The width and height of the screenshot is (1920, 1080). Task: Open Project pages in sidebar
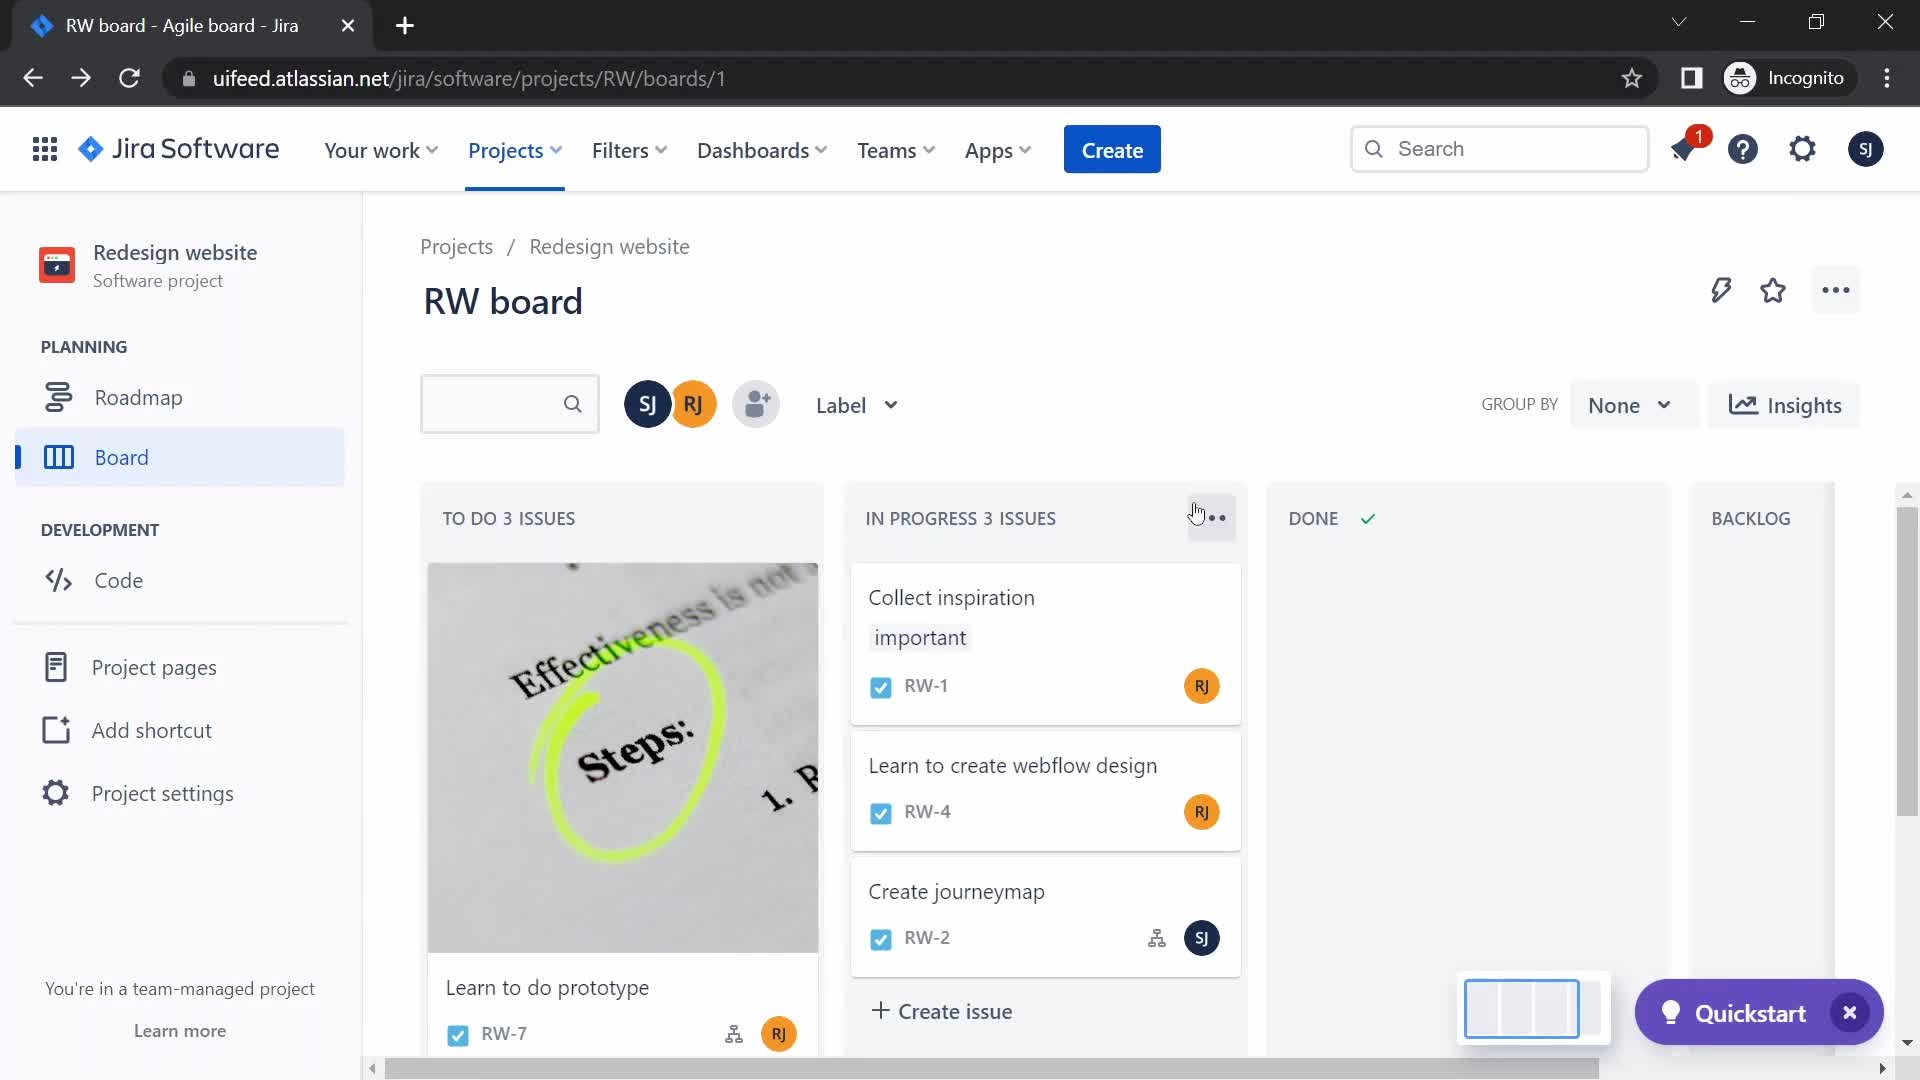coord(153,666)
